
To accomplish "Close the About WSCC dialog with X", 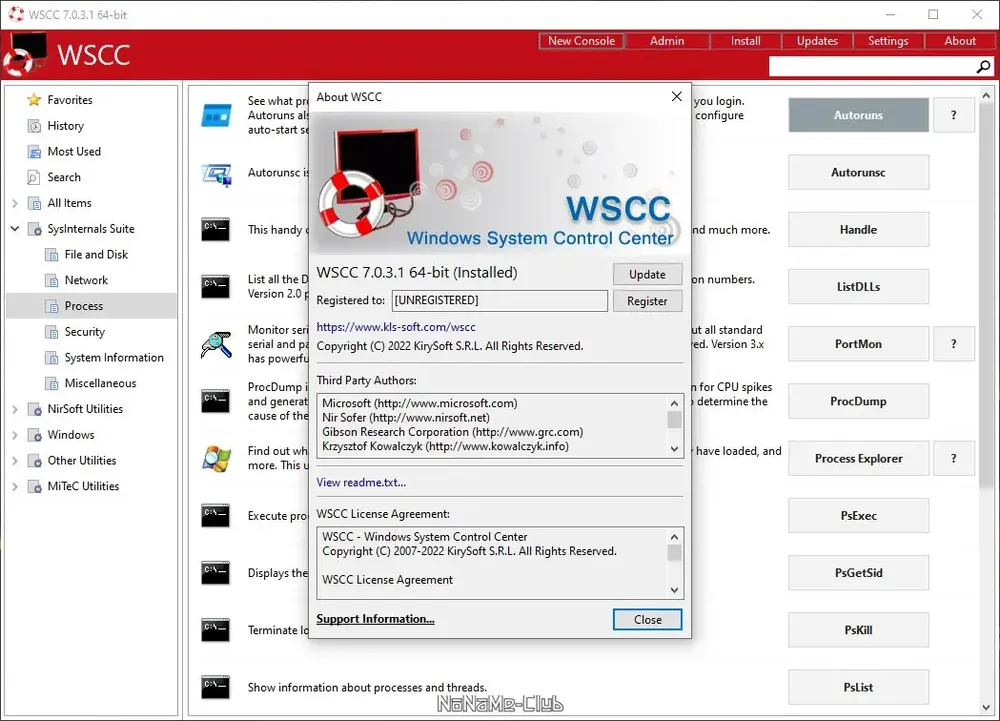I will click(677, 97).
